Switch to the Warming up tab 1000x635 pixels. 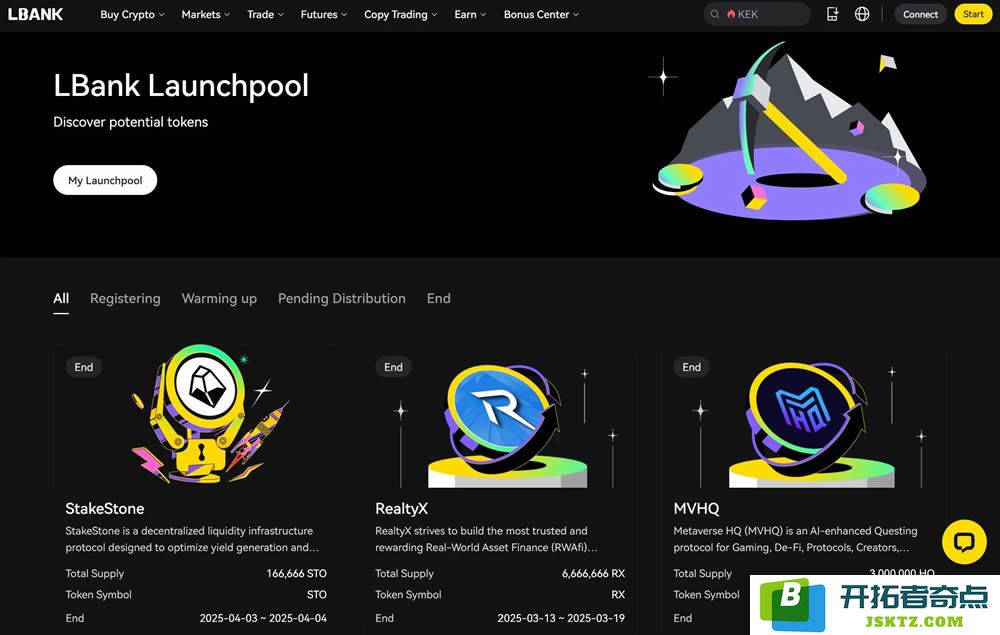[x=219, y=298]
